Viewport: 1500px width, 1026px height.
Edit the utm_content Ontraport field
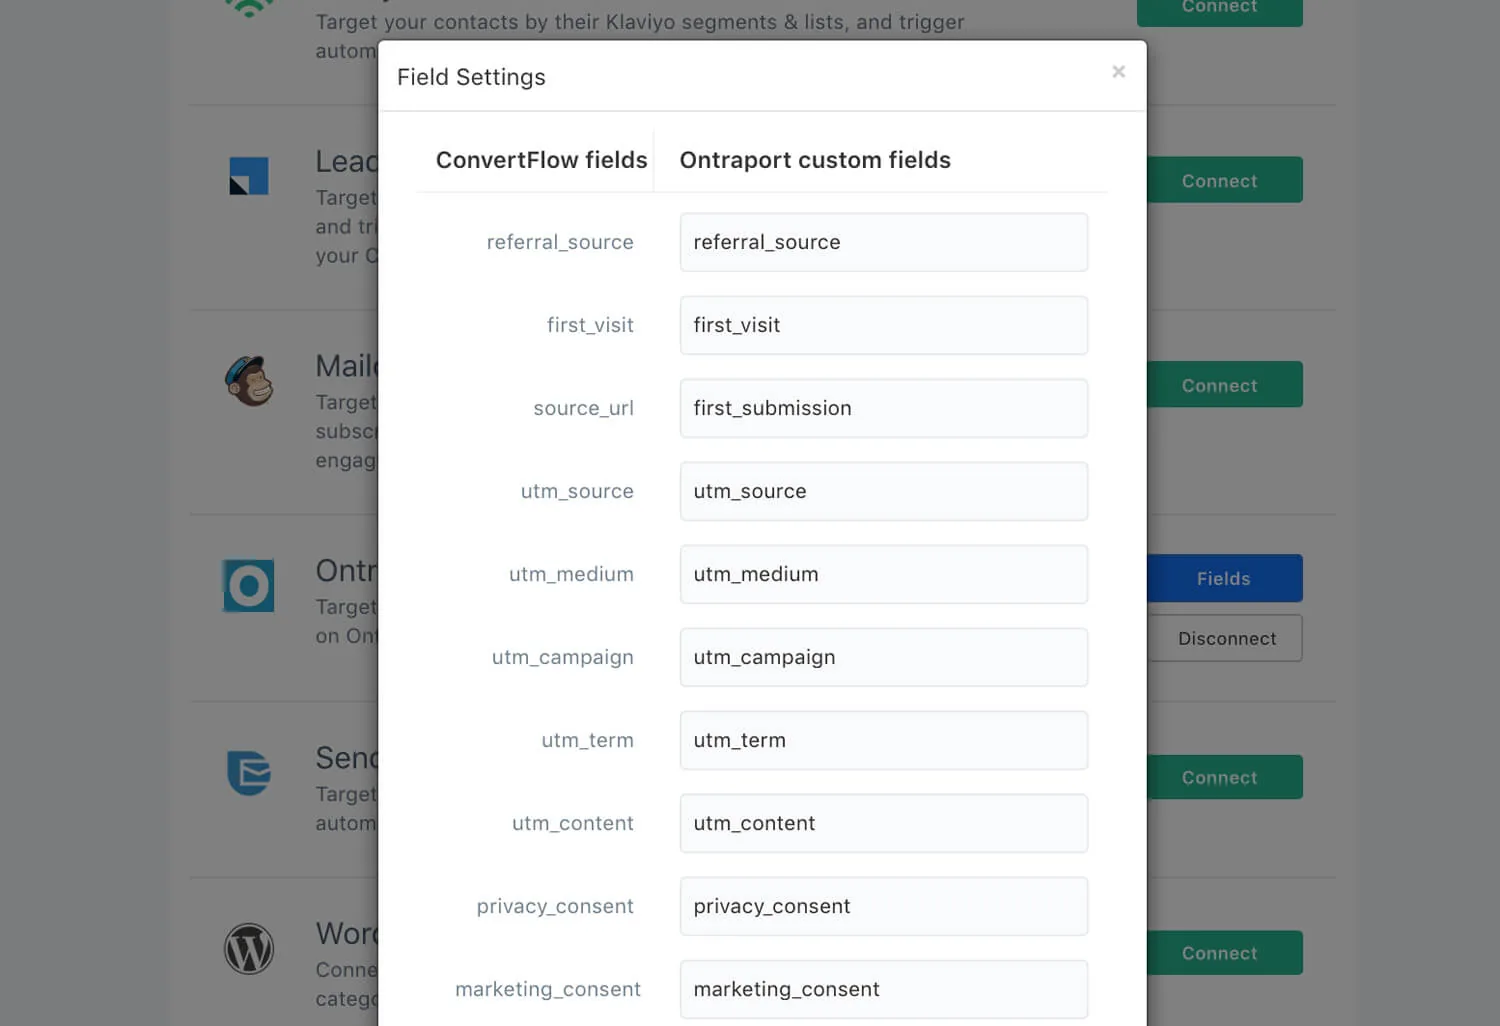click(884, 823)
